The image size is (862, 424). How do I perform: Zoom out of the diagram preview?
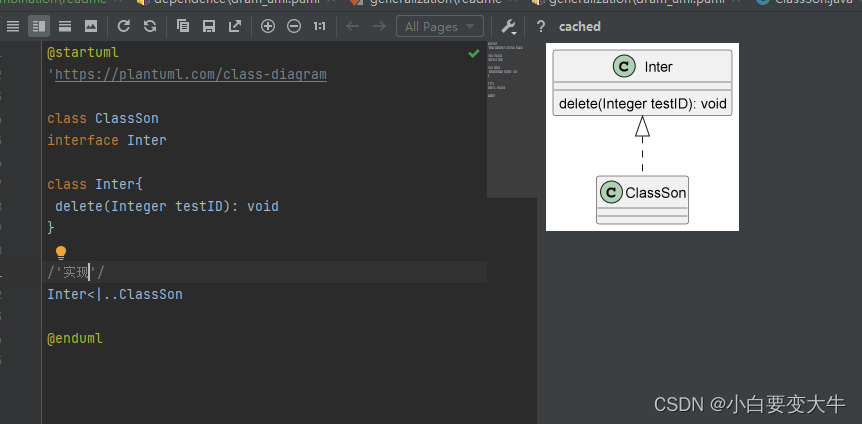point(294,26)
